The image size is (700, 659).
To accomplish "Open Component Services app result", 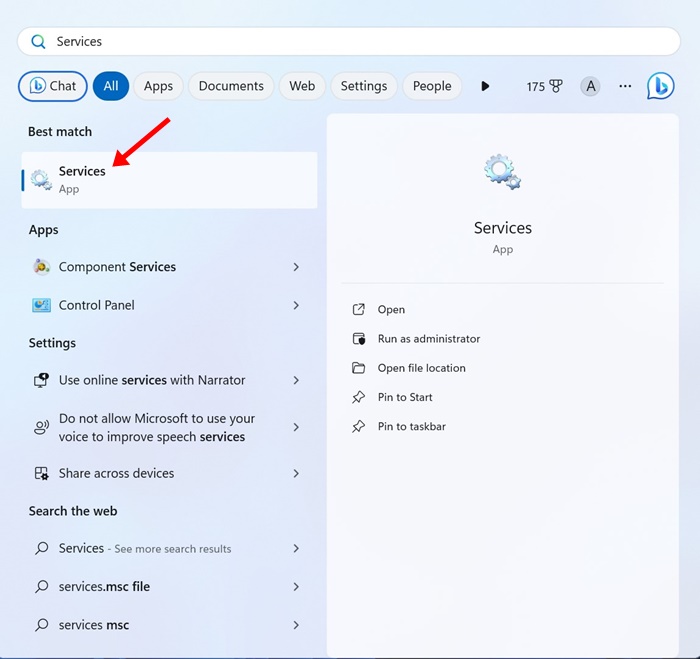I will [170, 267].
